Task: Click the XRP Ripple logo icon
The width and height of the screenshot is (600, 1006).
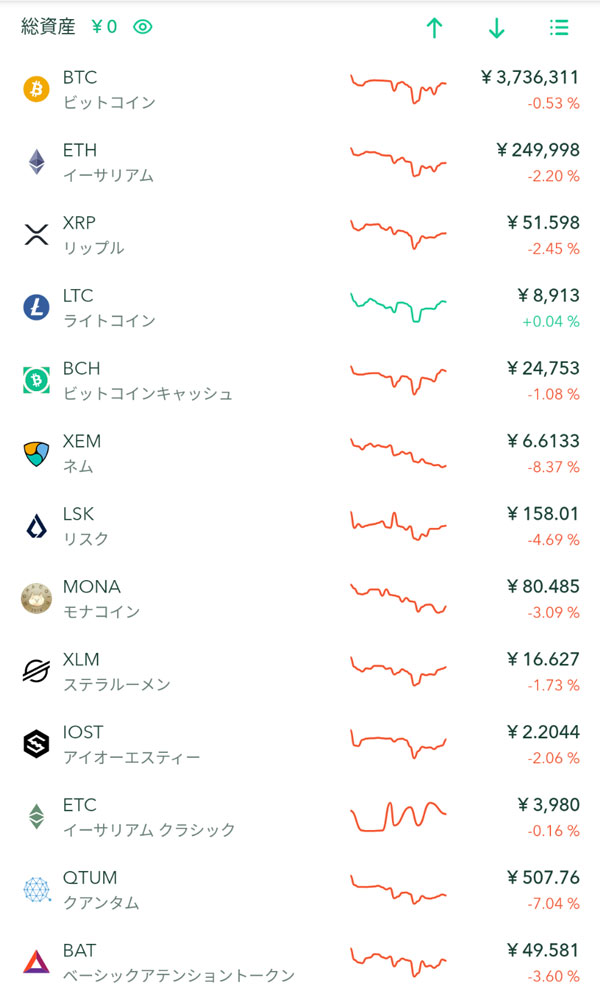Action: click(x=36, y=235)
